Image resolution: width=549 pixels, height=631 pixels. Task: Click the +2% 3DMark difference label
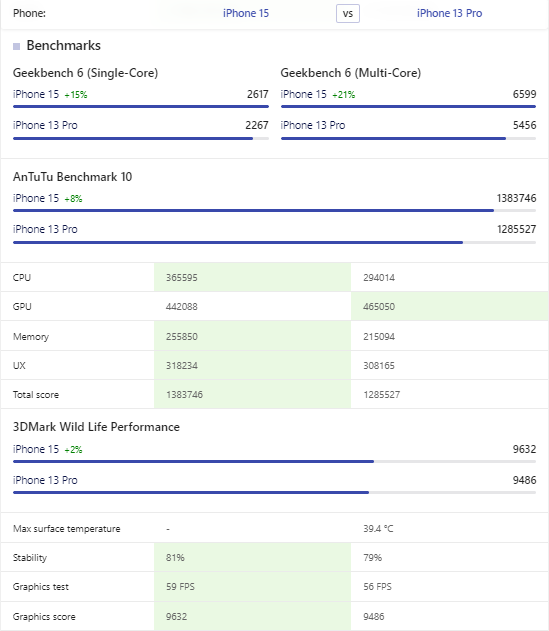click(x=73, y=450)
